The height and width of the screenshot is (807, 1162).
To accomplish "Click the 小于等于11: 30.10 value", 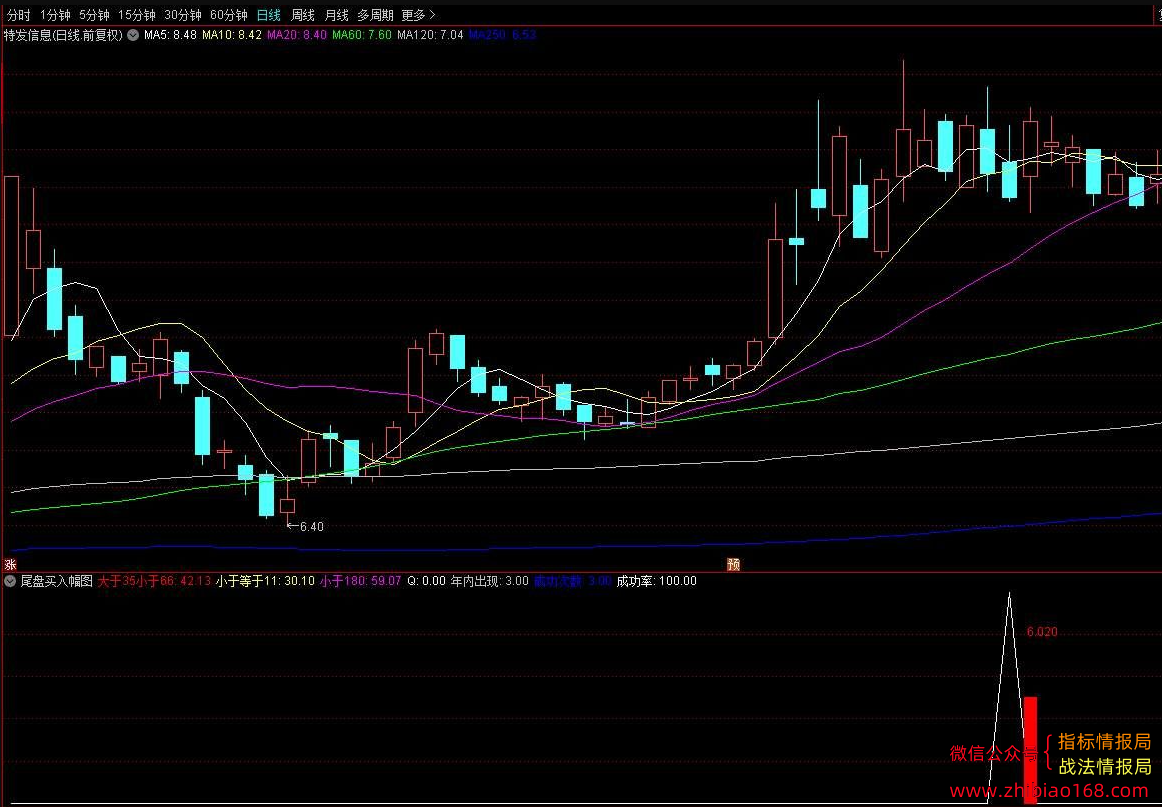I will [265, 581].
